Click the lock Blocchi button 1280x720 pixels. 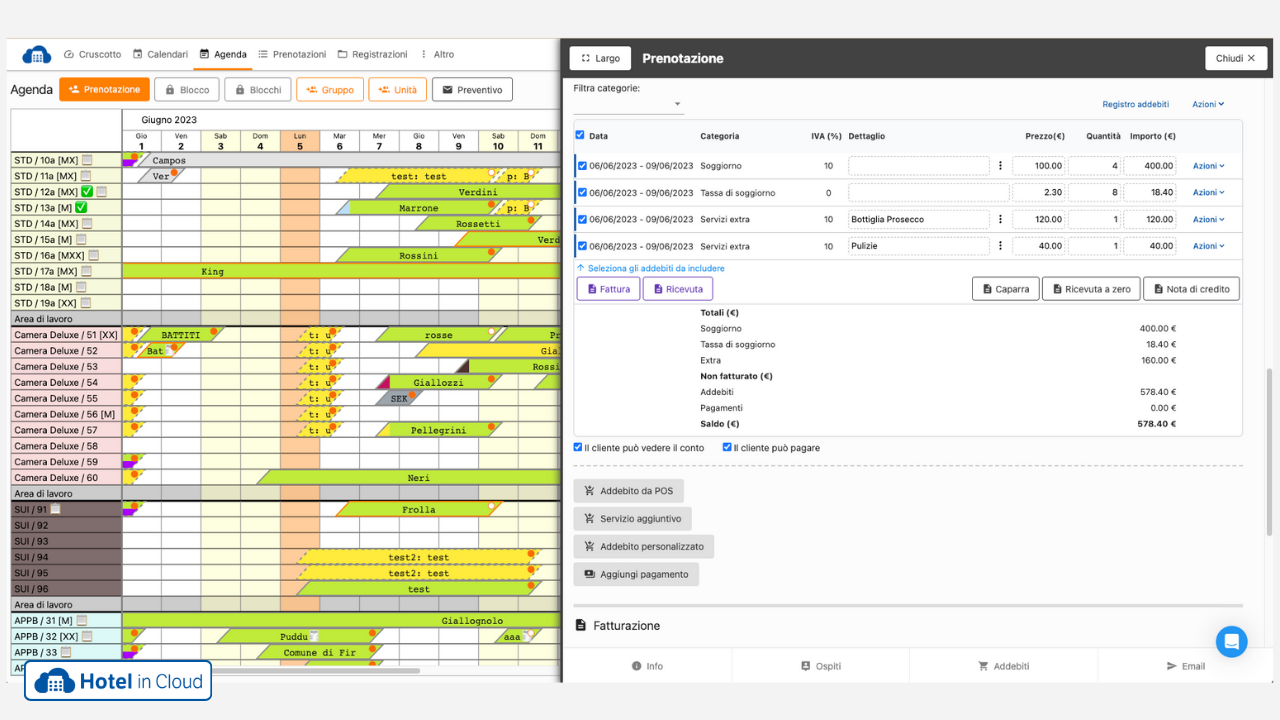click(258, 90)
